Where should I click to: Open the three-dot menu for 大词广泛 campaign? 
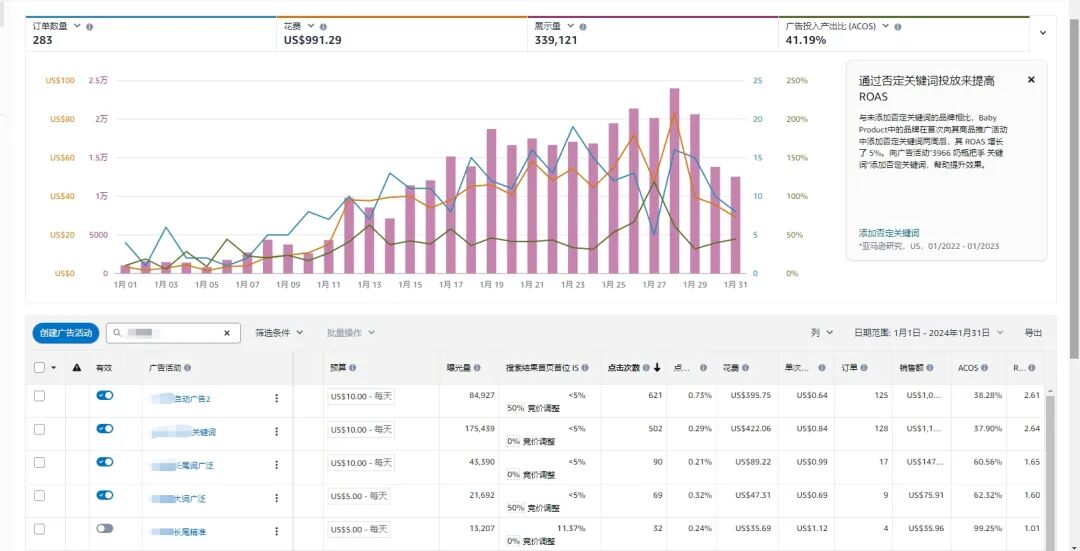[x=276, y=498]
